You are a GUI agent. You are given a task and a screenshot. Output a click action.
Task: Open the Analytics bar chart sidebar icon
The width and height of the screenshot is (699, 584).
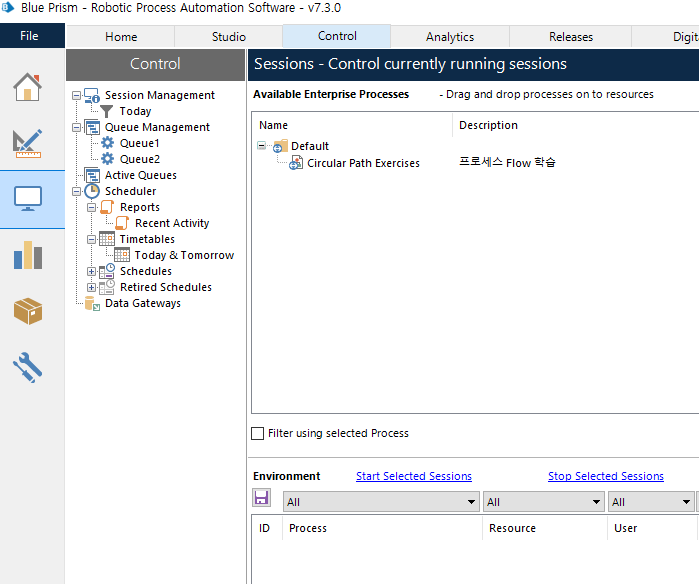[x=28, y=255]
